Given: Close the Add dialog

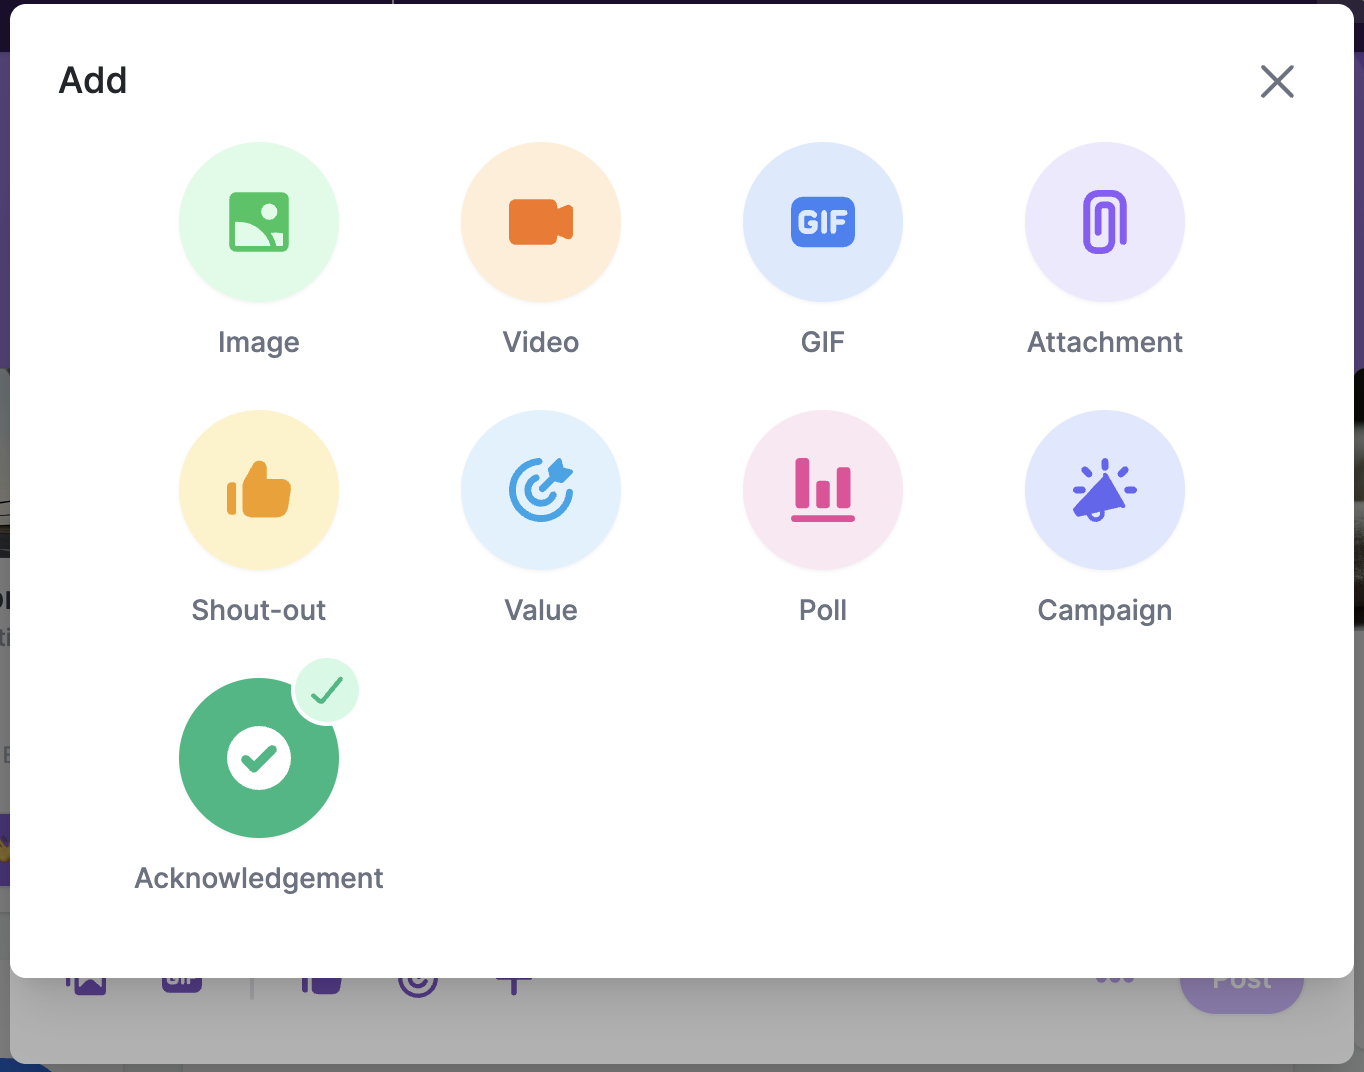Looking at the screenshot, I should point(1277,81).
